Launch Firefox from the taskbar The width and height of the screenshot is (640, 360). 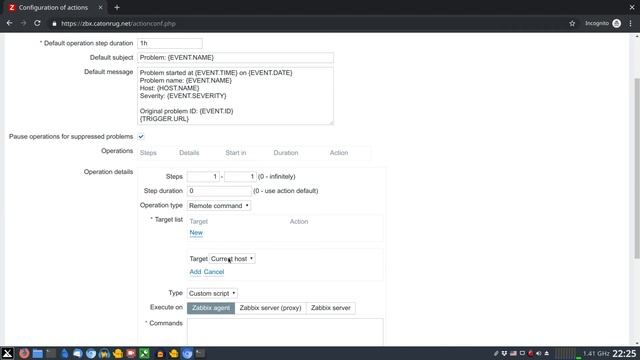pyautogui.click(x=24, y=353)
